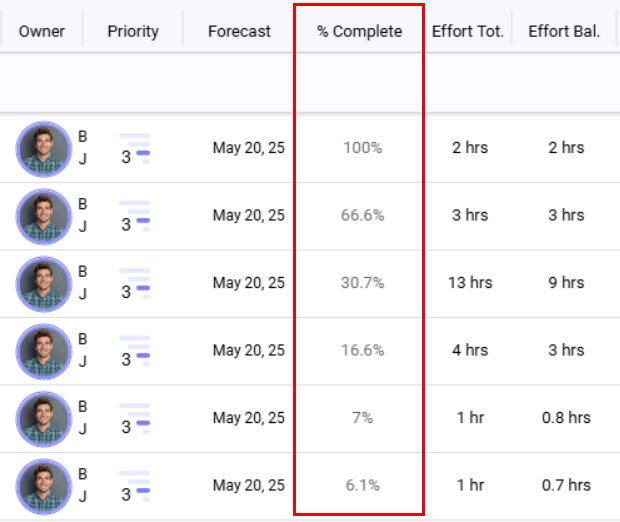
Task: Click owner avatar in the 100% row
Action: point(43,149)
